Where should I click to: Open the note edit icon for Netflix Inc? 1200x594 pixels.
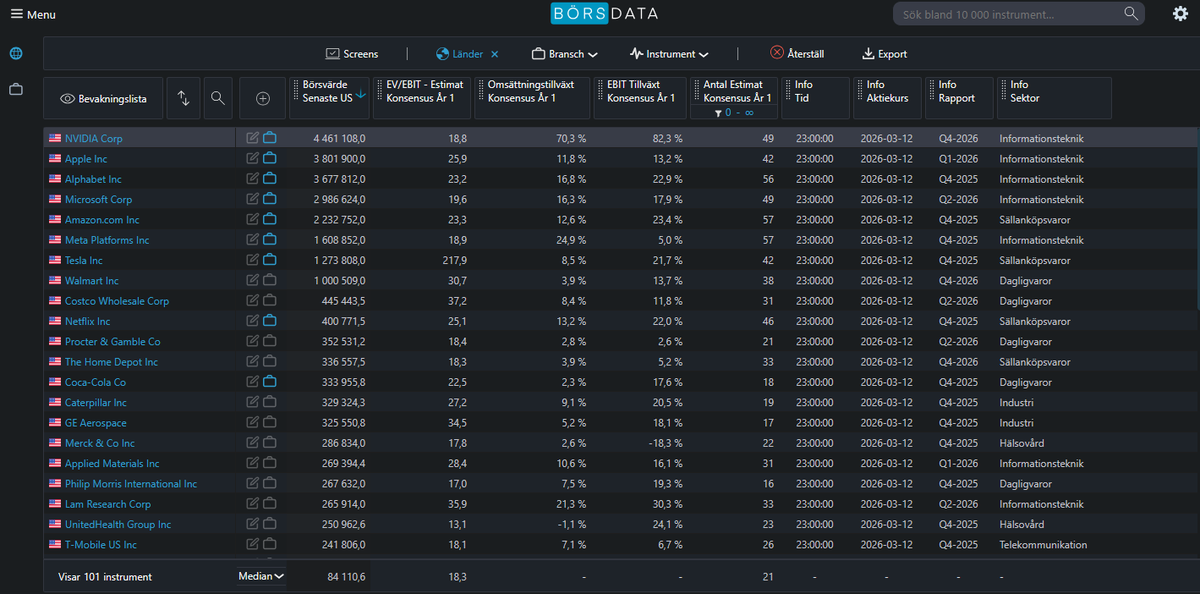pyautogui.click(x=253, y=321)
